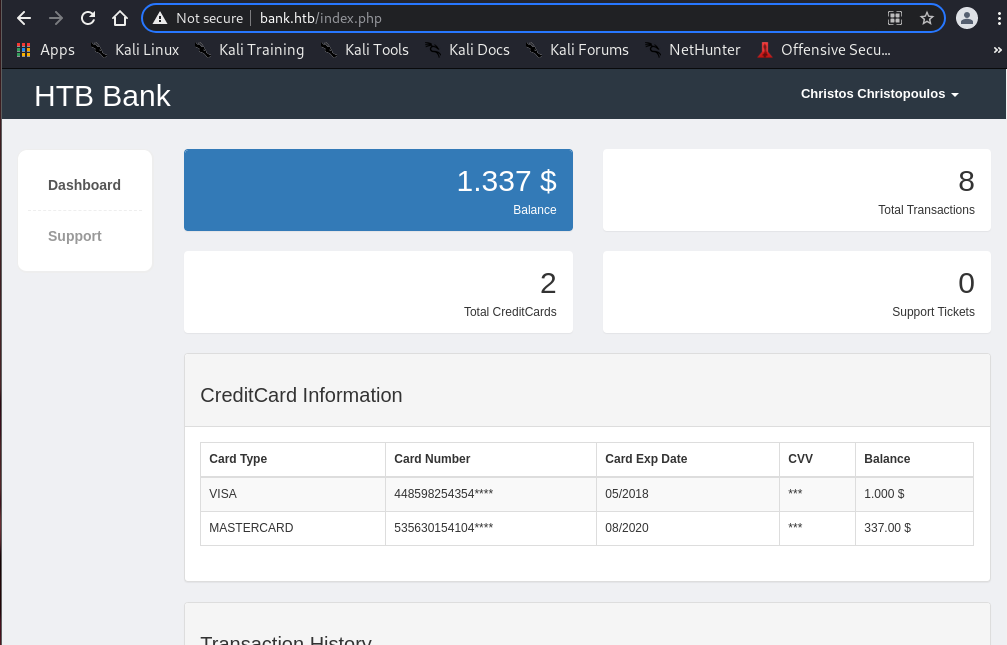The image size is (1007, 645).
Task: Open the NetHunter bookmark
Action: click(x=693, y=50)
